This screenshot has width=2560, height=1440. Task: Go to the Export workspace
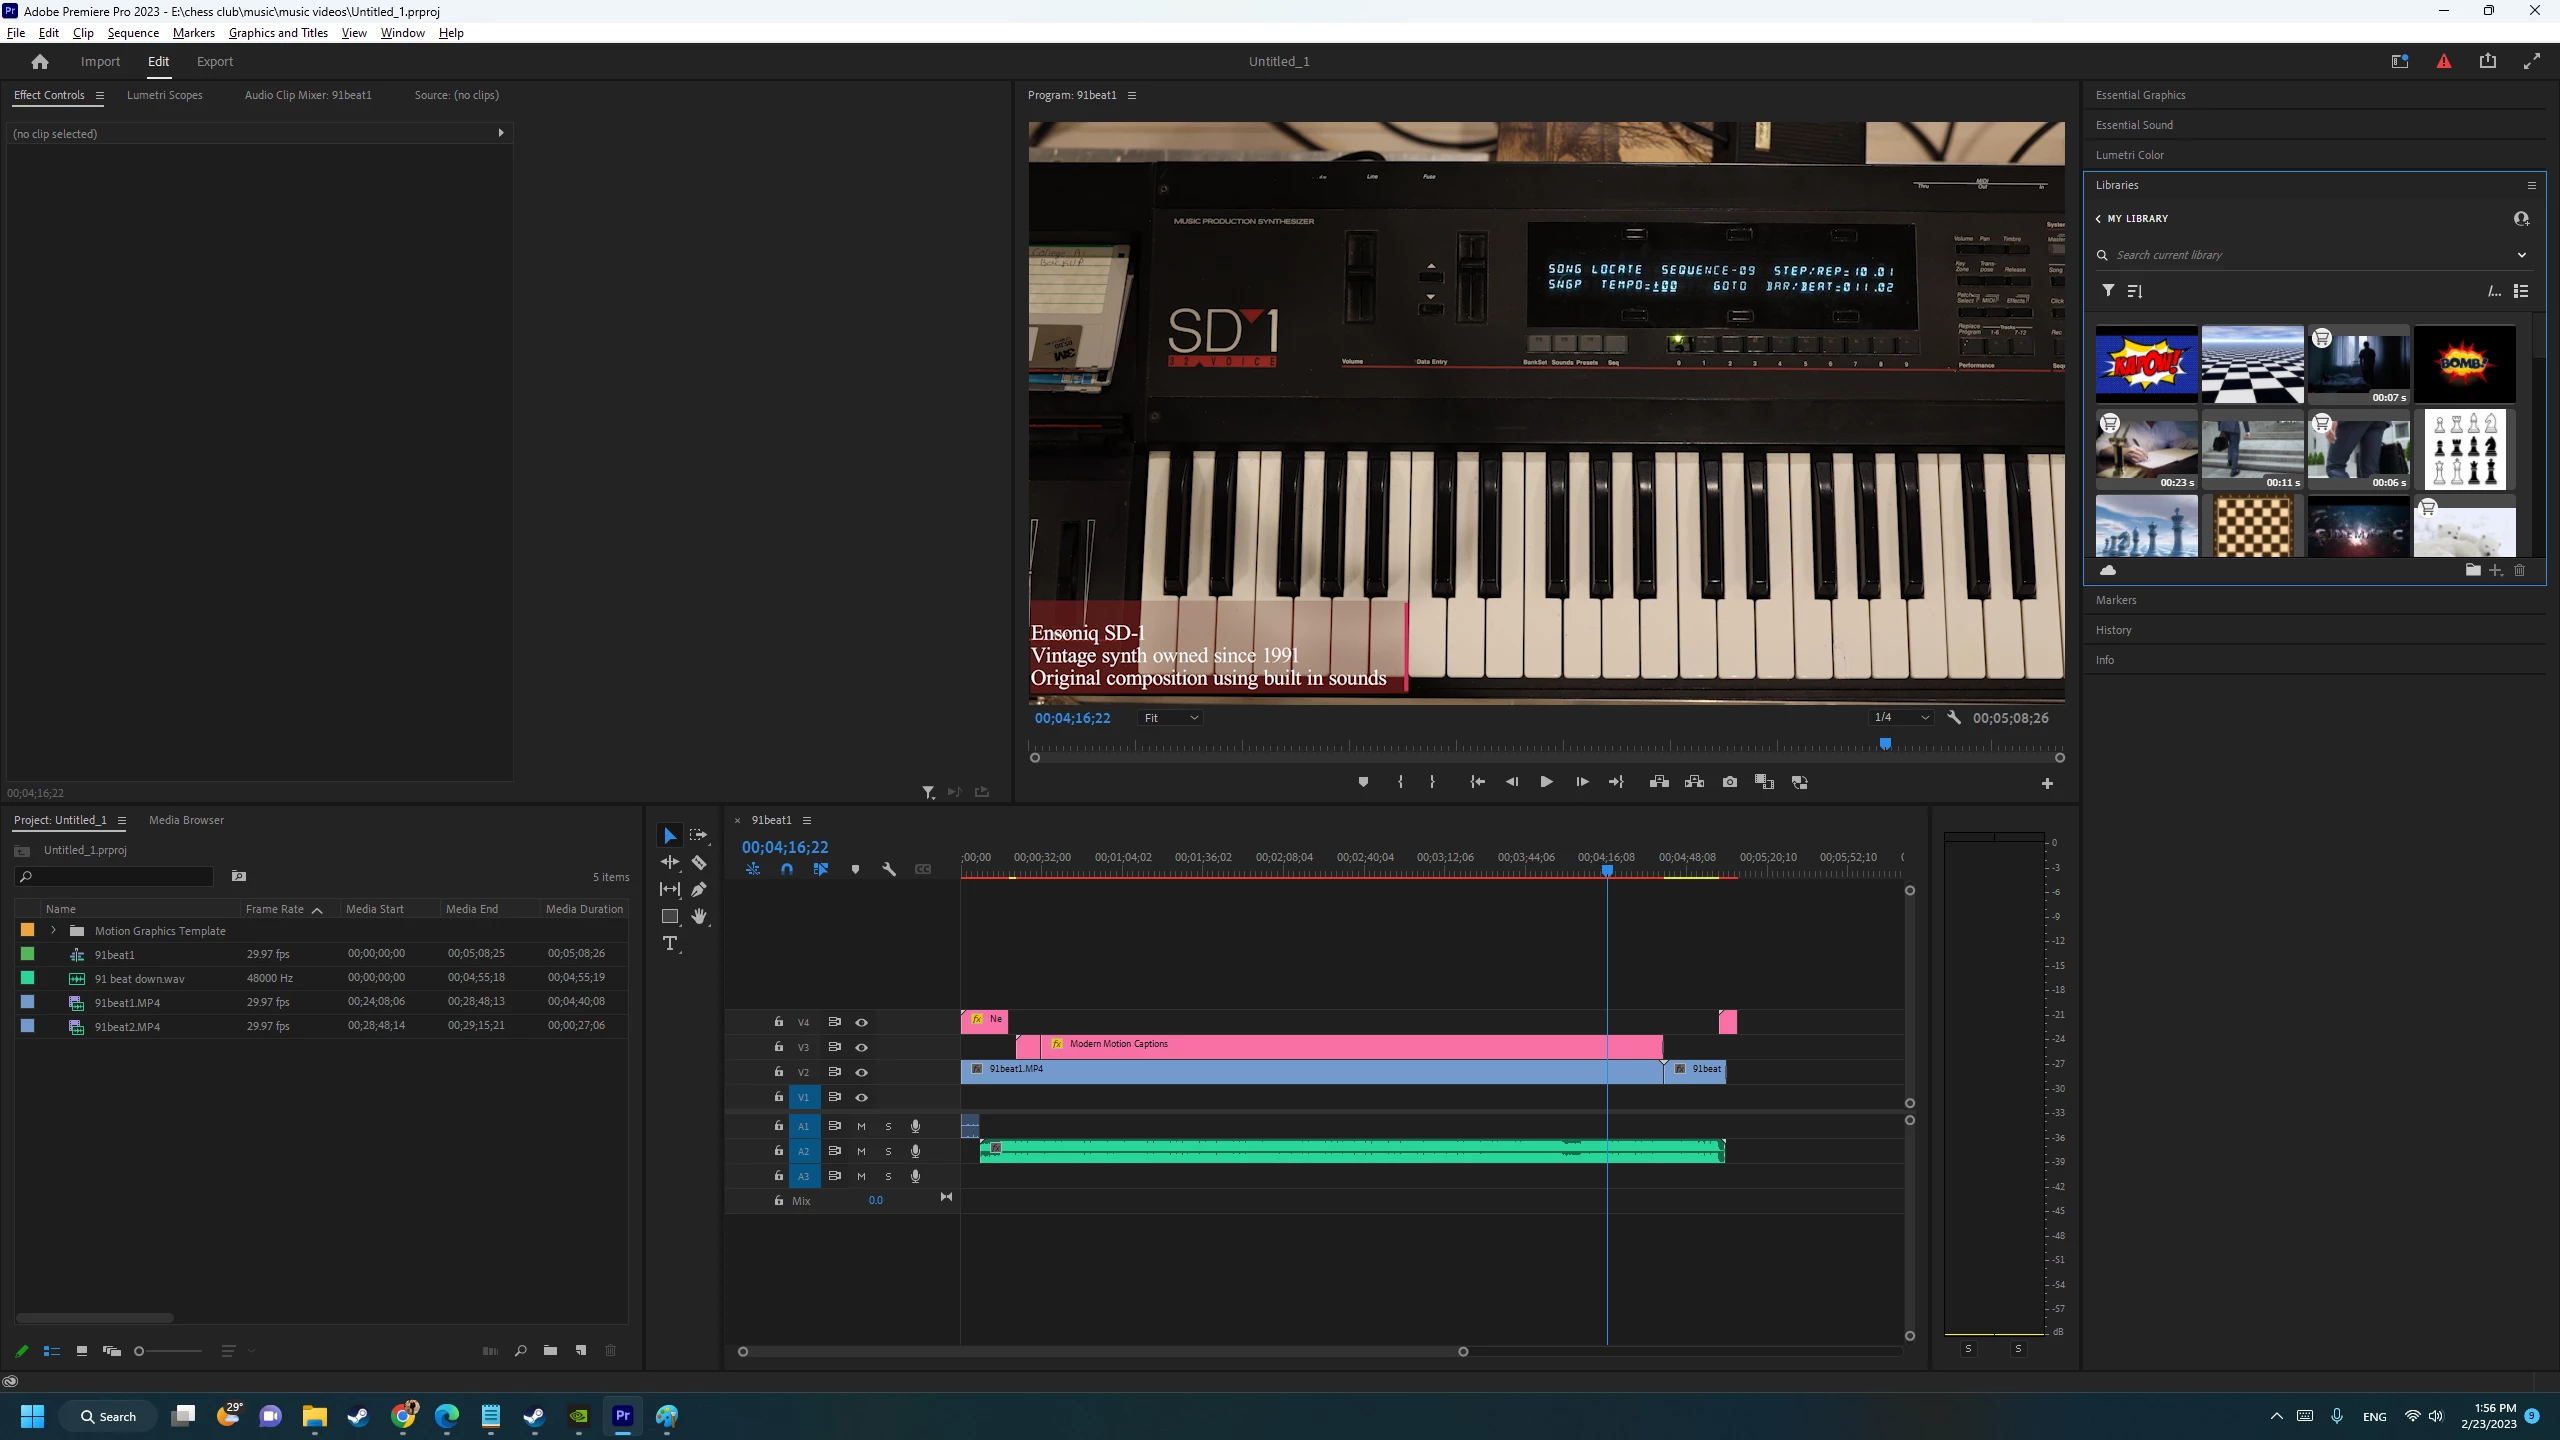click(x=214, y=62)
